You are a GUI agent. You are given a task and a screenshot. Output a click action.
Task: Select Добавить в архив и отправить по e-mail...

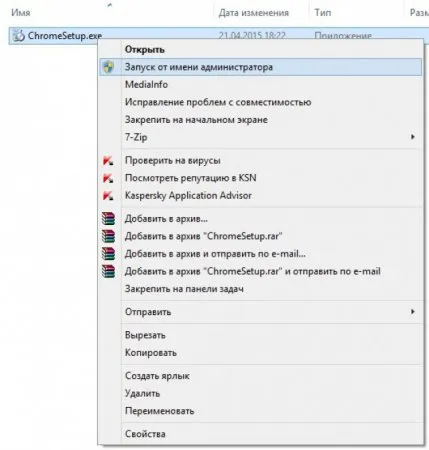(261, 254)
